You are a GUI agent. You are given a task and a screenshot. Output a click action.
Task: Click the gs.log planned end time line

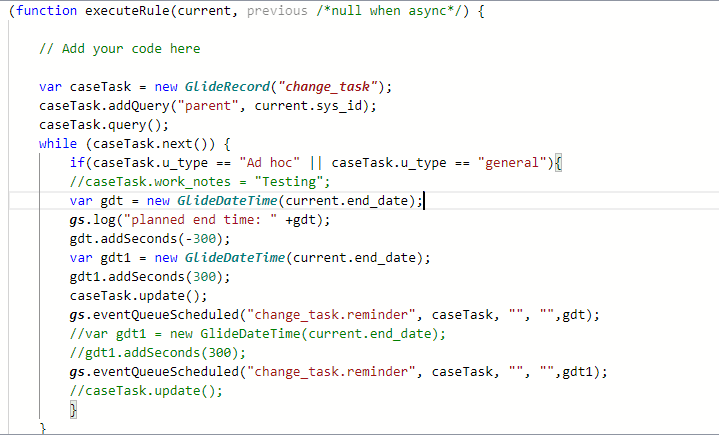(x=200, y=220)
